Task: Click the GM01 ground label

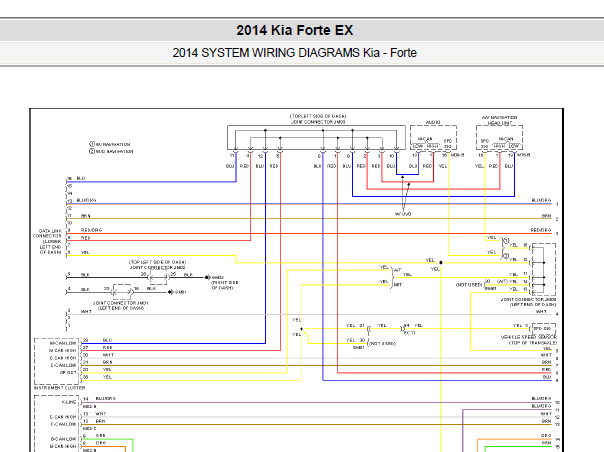Action: 181,292
